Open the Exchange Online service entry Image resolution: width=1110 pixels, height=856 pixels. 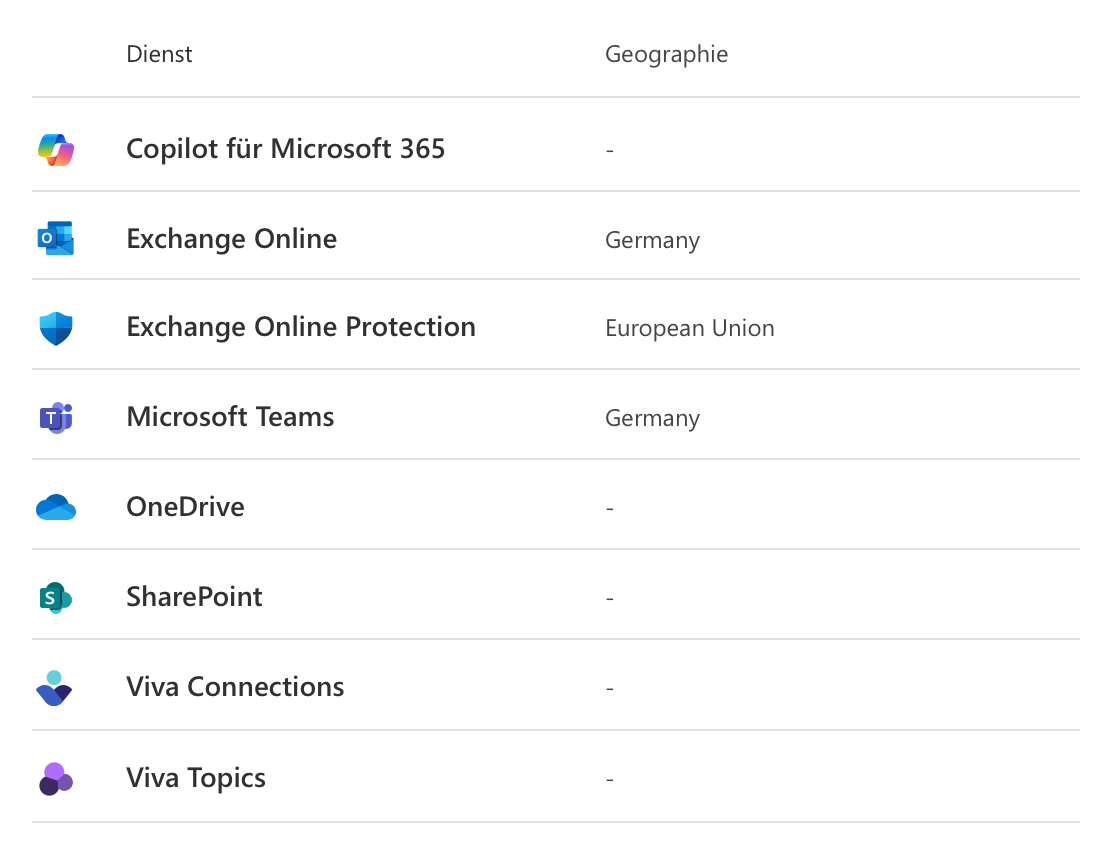click(231, 239)
